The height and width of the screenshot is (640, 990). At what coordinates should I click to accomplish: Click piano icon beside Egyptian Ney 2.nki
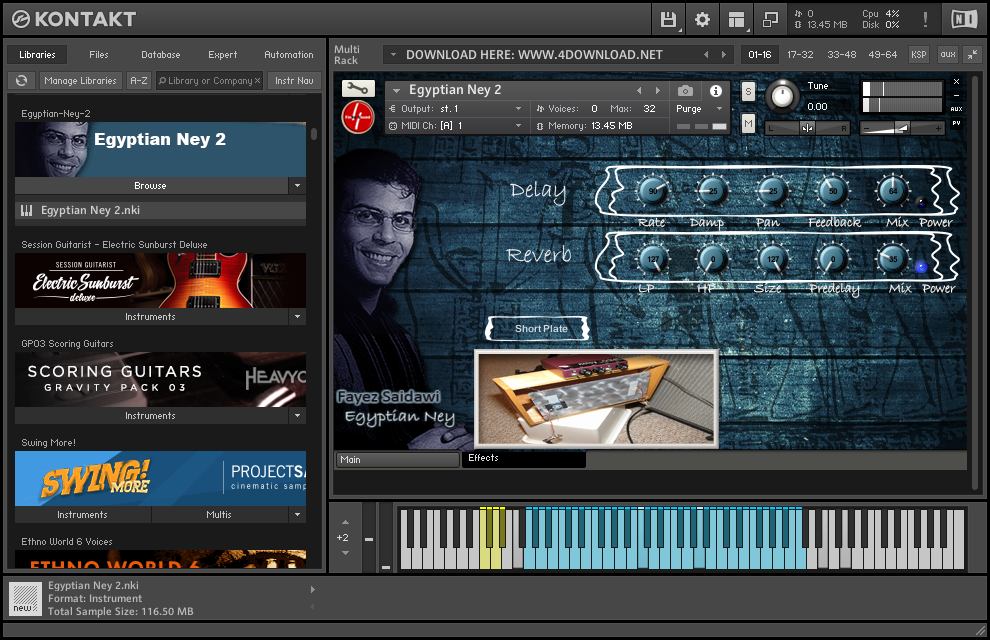[27, 210]
